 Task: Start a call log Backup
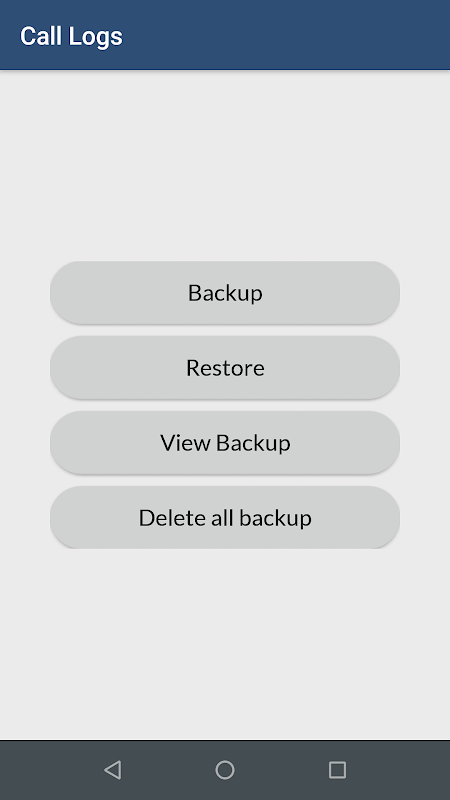coord(225,293)
